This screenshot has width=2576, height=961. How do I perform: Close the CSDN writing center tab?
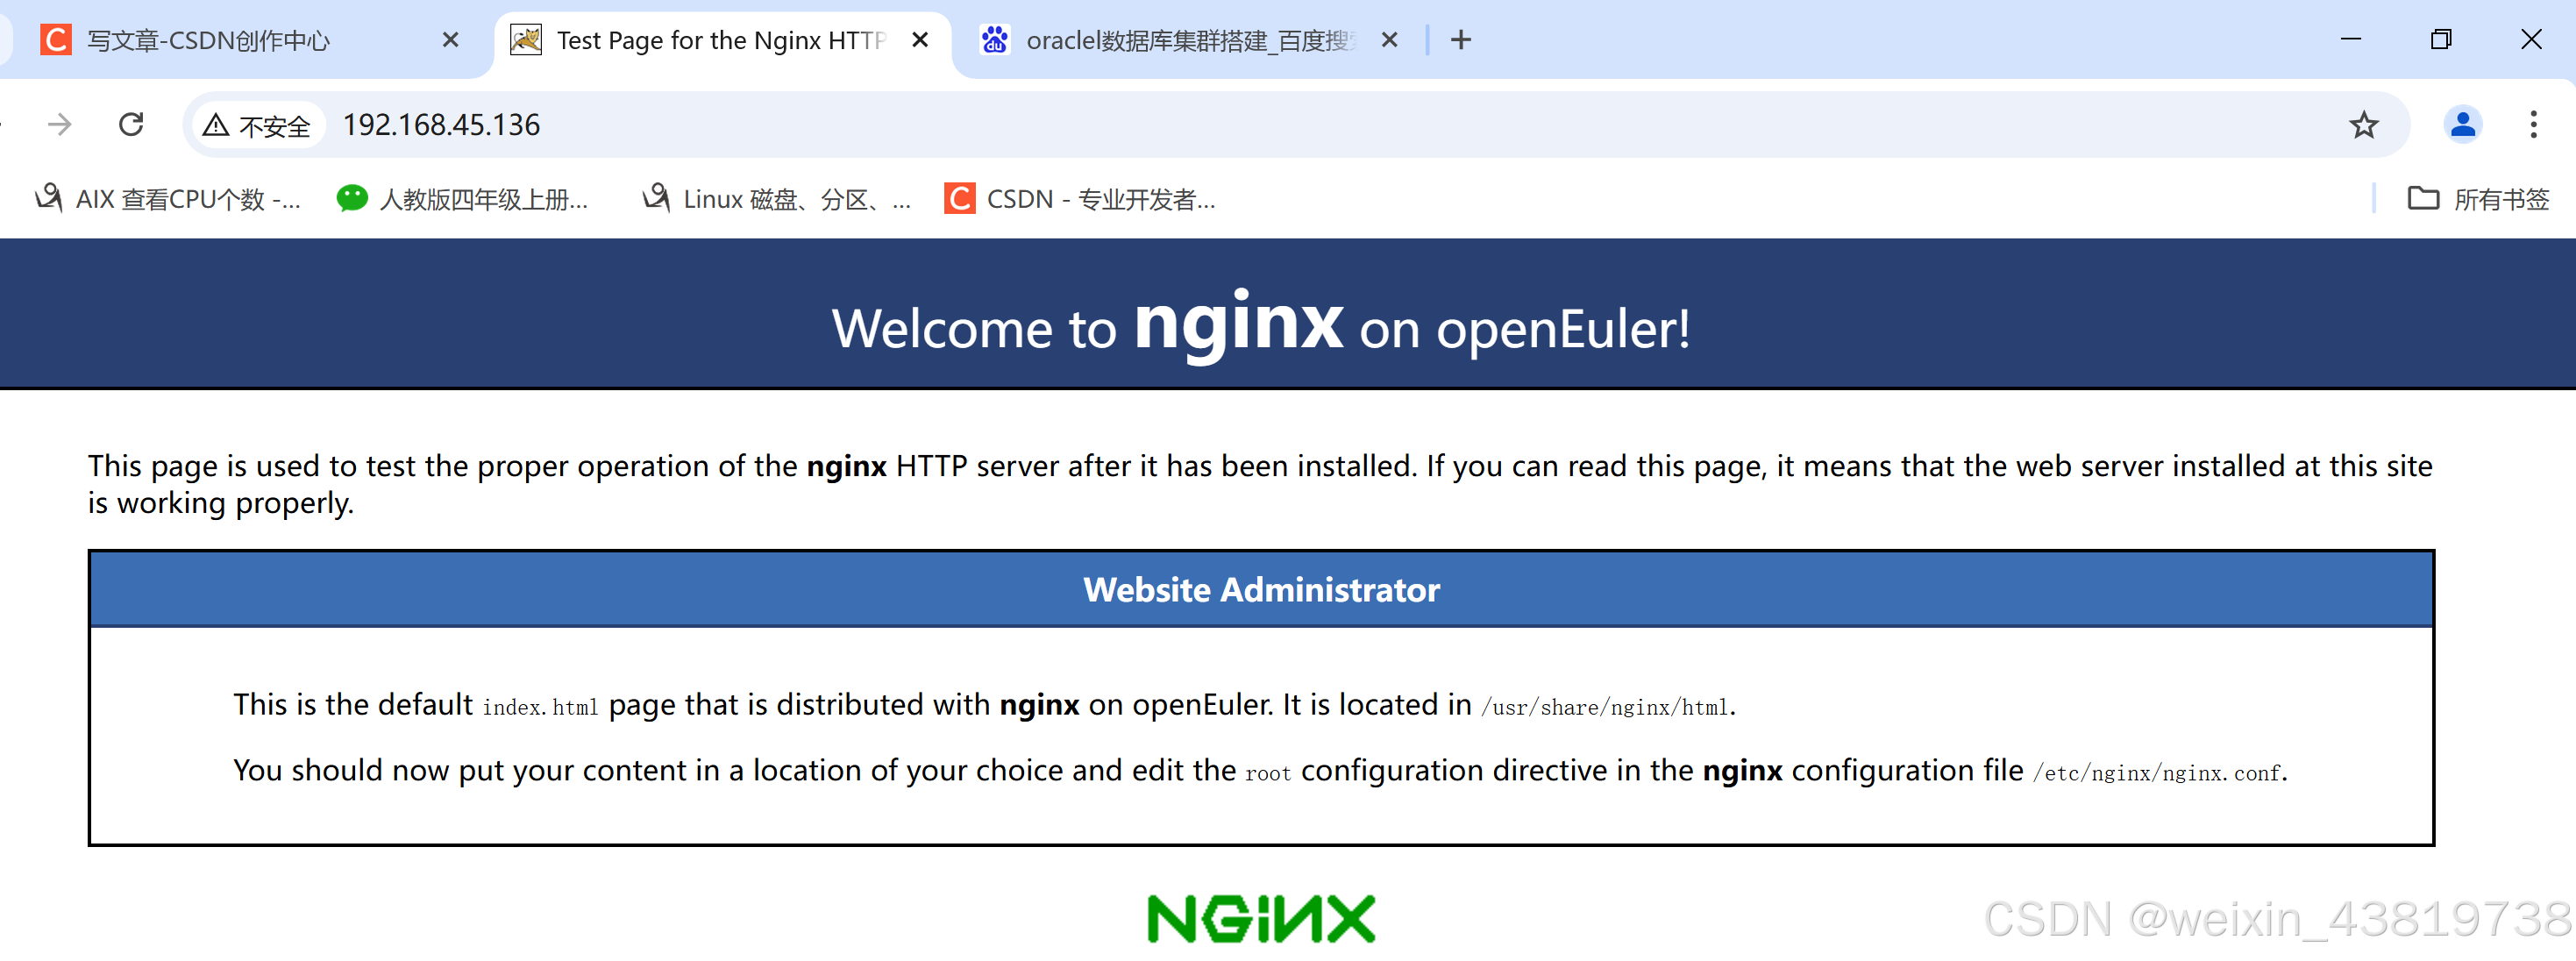click(x=450, y=40)
